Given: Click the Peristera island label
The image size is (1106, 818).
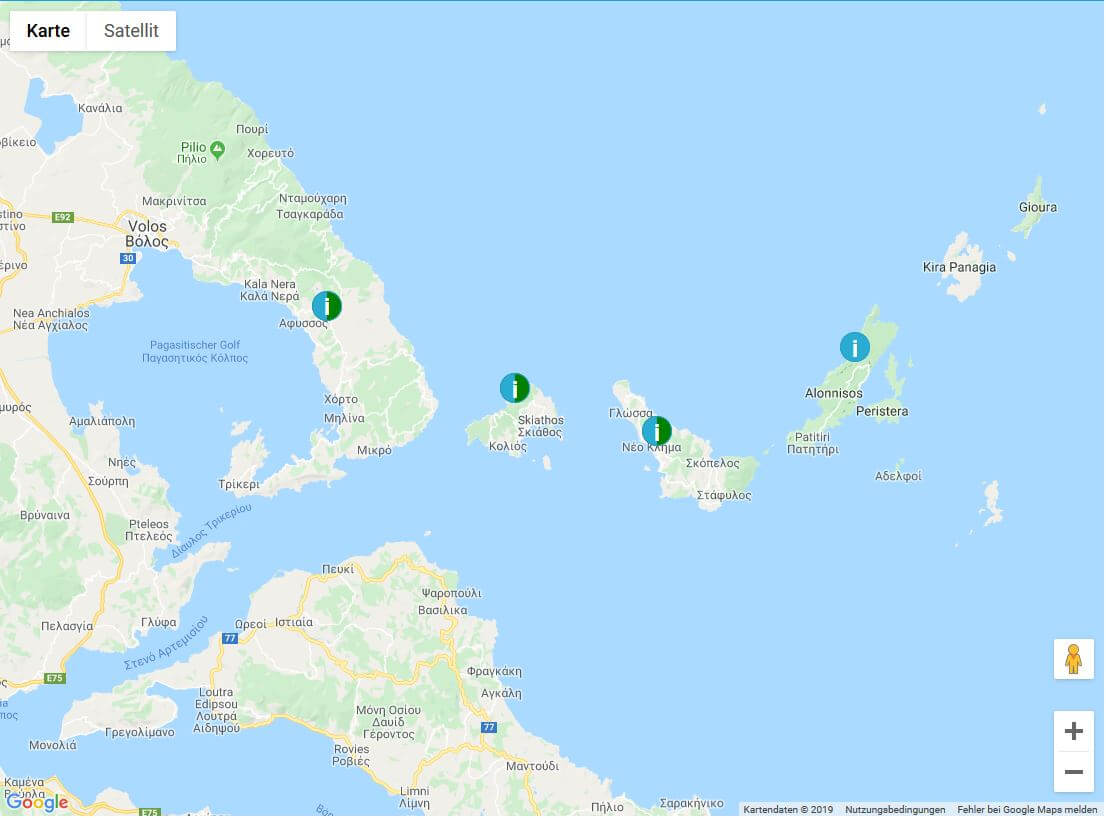Looking at the screenshot, I should pos(882,411).
